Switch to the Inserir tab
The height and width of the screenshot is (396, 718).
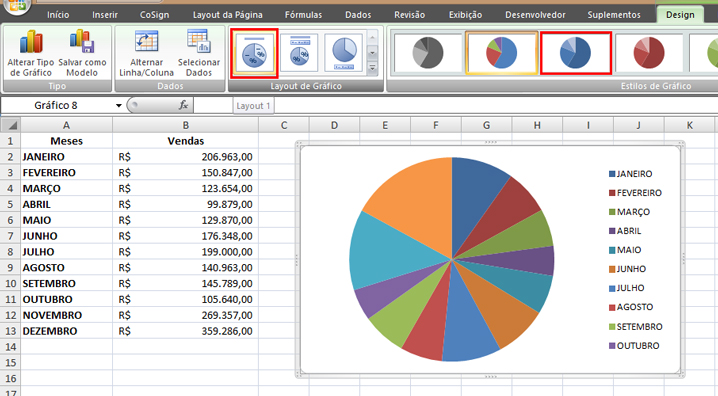tap(105, 15)
